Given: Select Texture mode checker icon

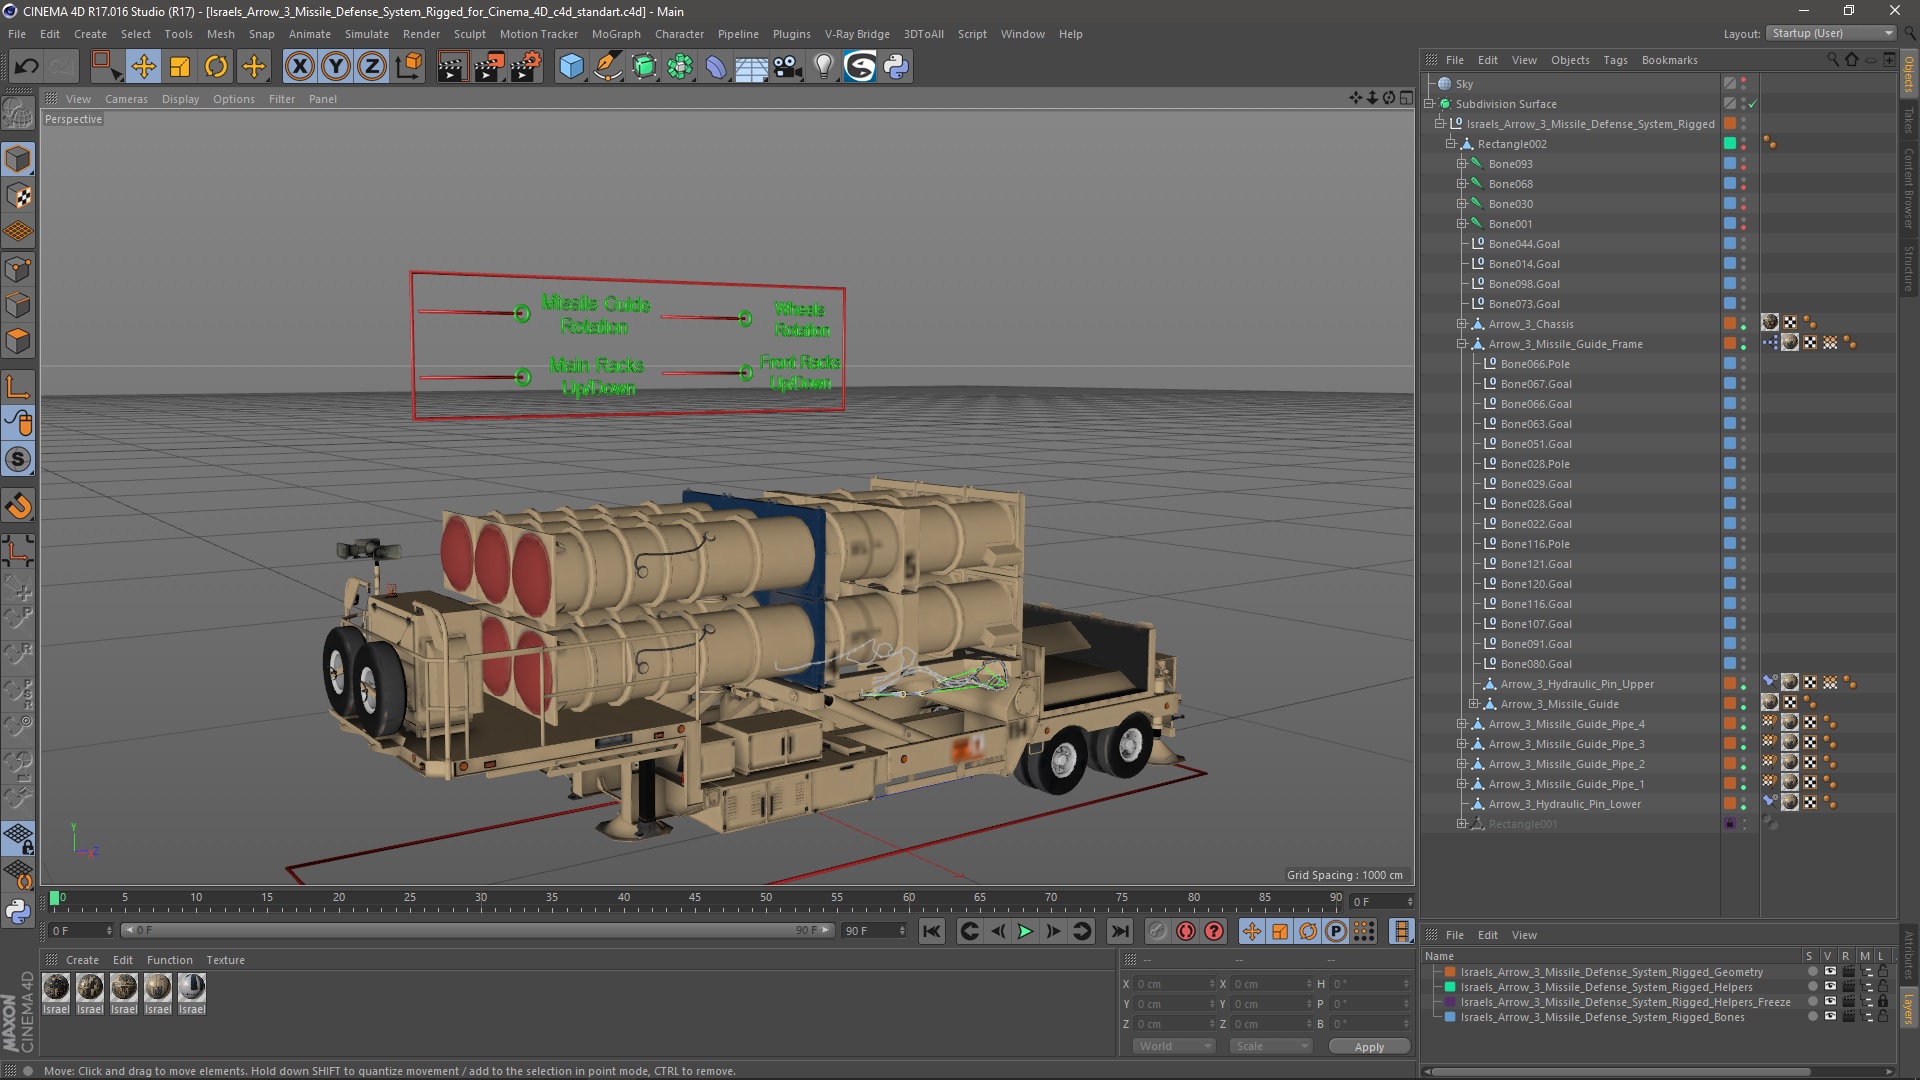Looking at the screenshot, I should coord(18,196).
